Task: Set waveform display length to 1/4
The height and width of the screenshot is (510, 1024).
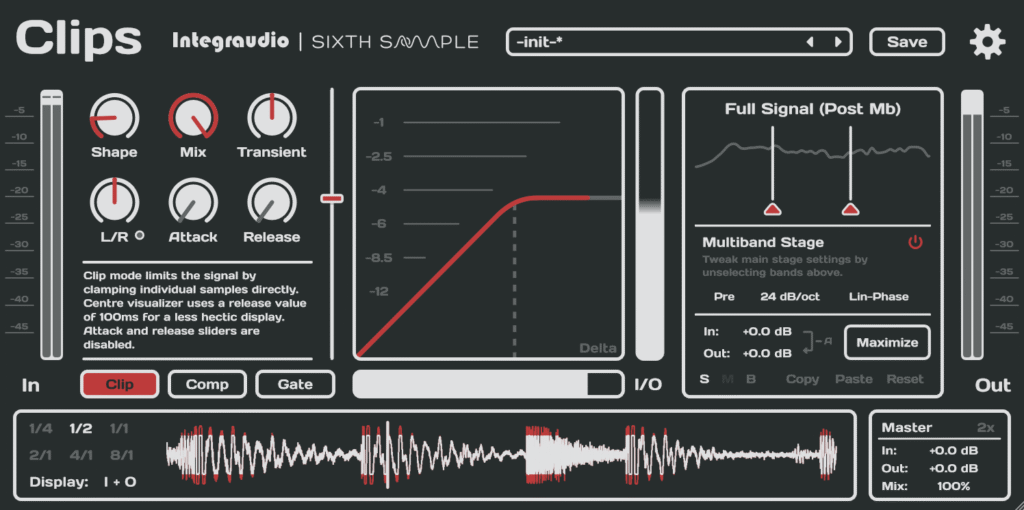Action: pos(40,429)
